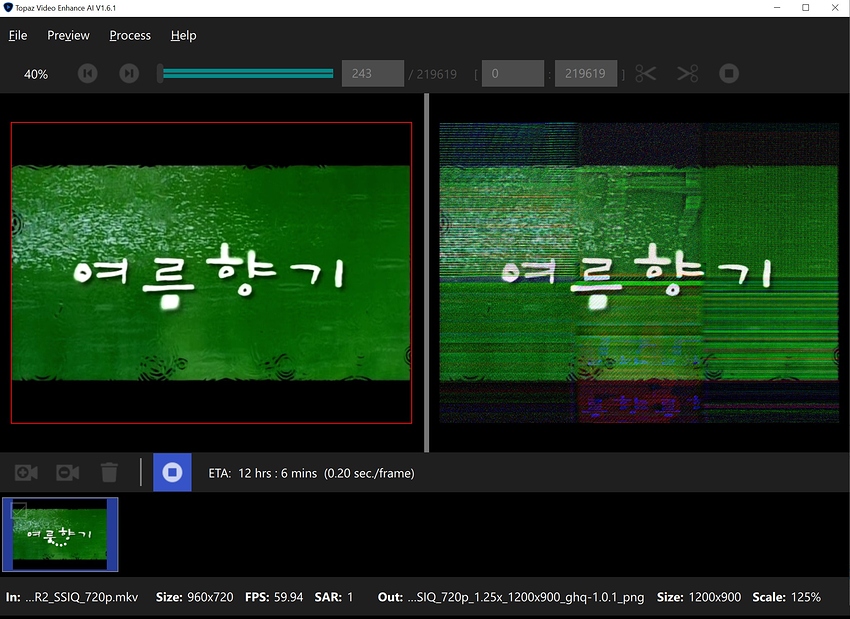
Task: Stop processing with the blue stop button
Action: tap(172, 472)
